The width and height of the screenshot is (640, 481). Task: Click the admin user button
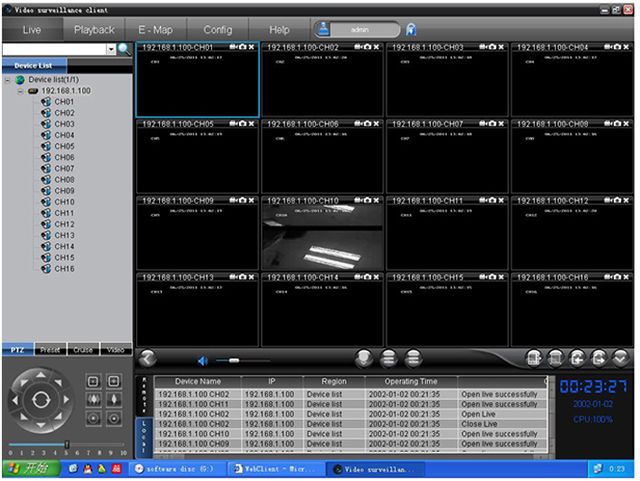[358, 30]
